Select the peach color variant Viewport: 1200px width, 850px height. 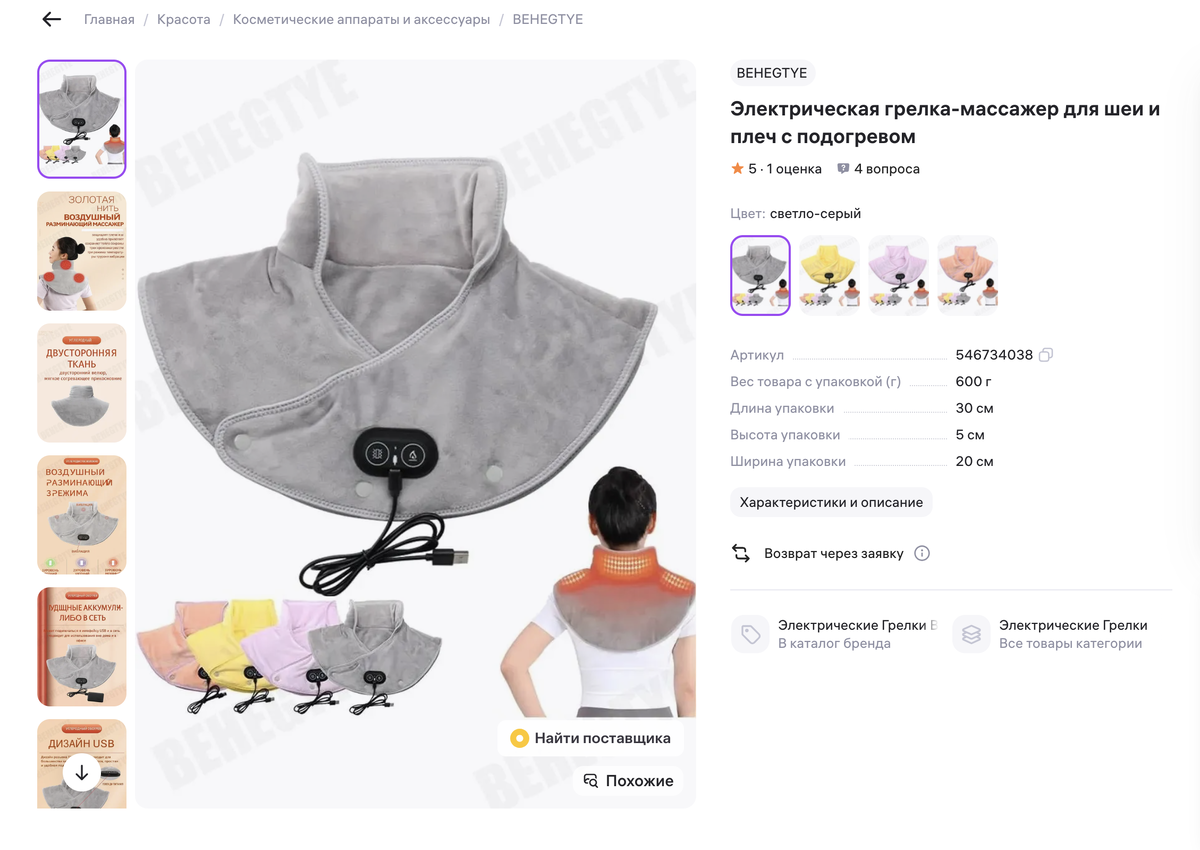(x=968, y=275)
